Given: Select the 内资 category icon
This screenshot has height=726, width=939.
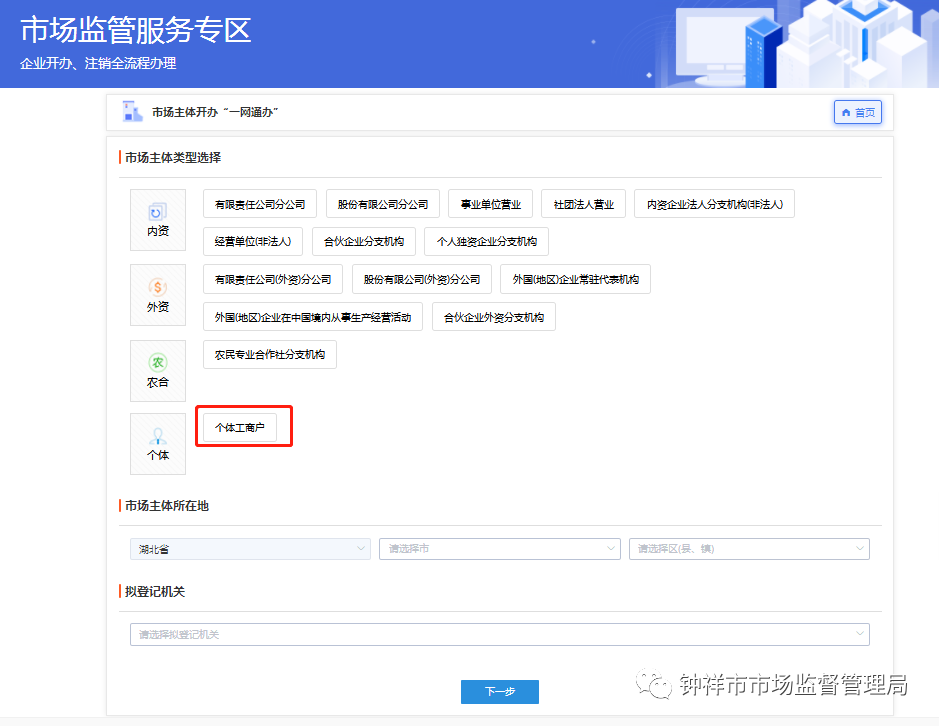Looking at the screenshot, I should [x=157, y=219].
